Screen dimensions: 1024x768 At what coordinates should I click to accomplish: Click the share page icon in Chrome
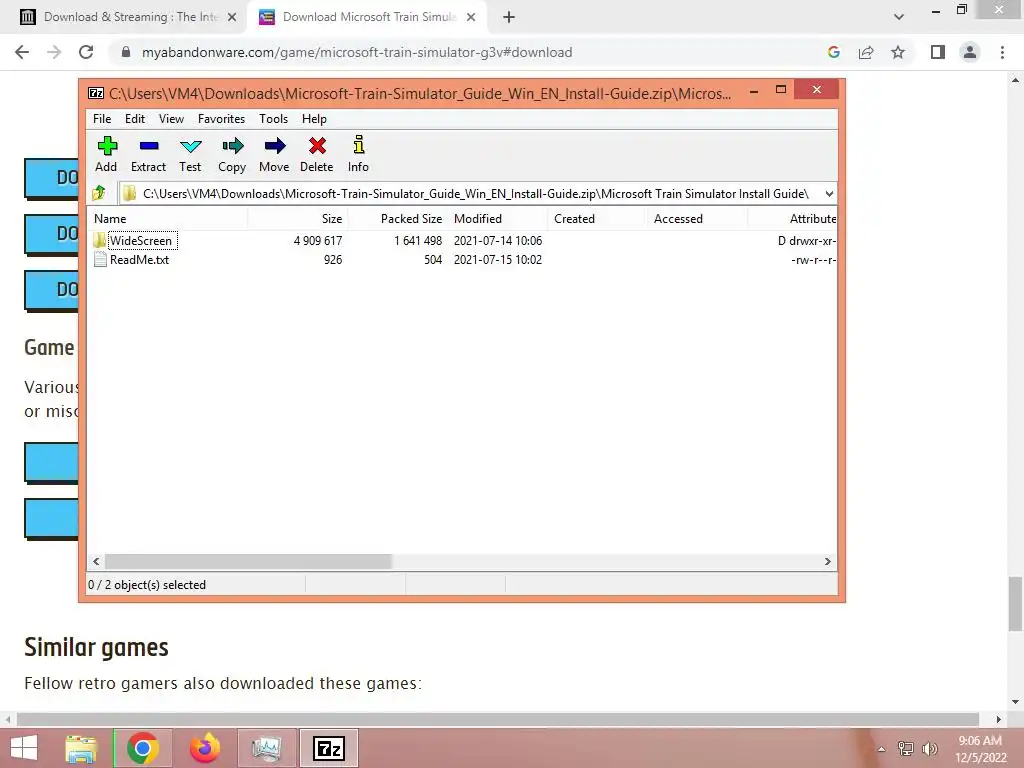click(866, 52)
